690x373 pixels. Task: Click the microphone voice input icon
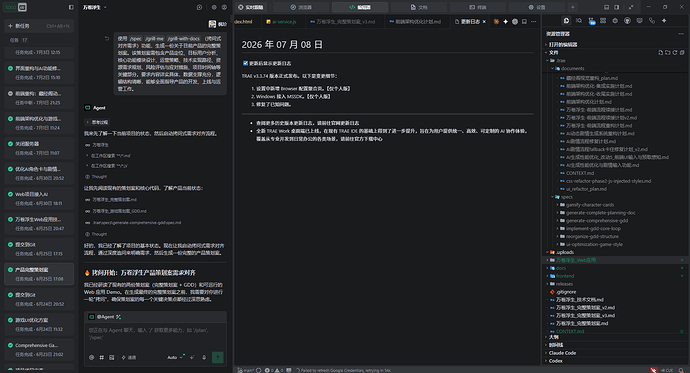[x=204, y=357]
